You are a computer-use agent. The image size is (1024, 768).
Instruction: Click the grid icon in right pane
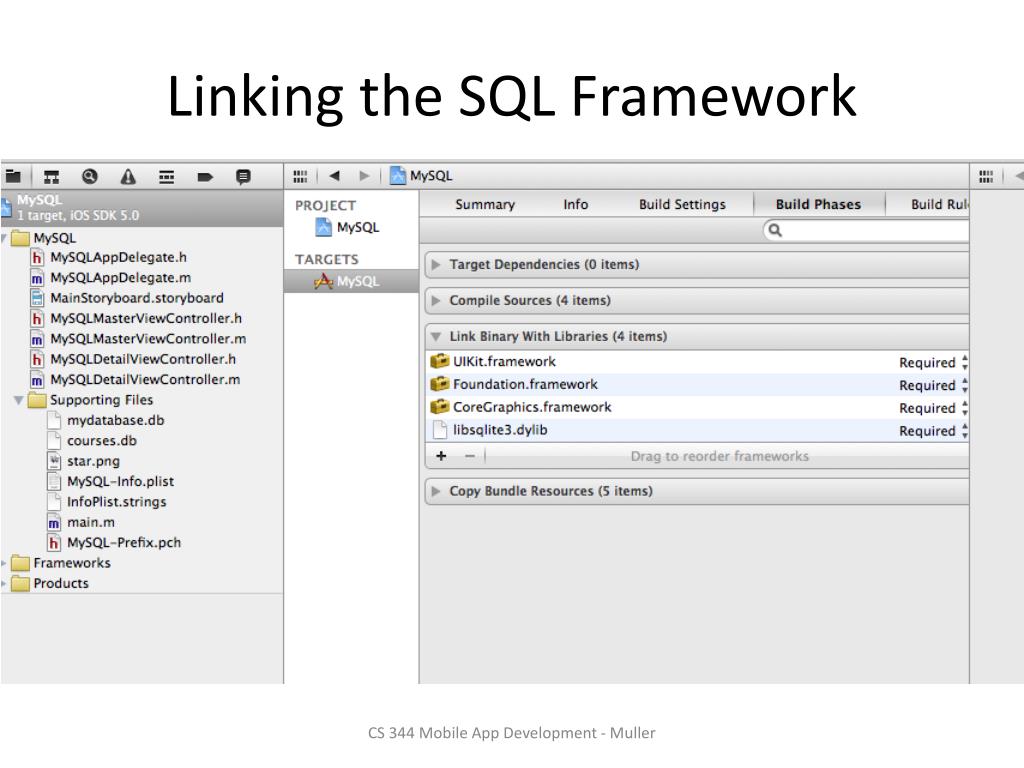(x=986, y=176)
